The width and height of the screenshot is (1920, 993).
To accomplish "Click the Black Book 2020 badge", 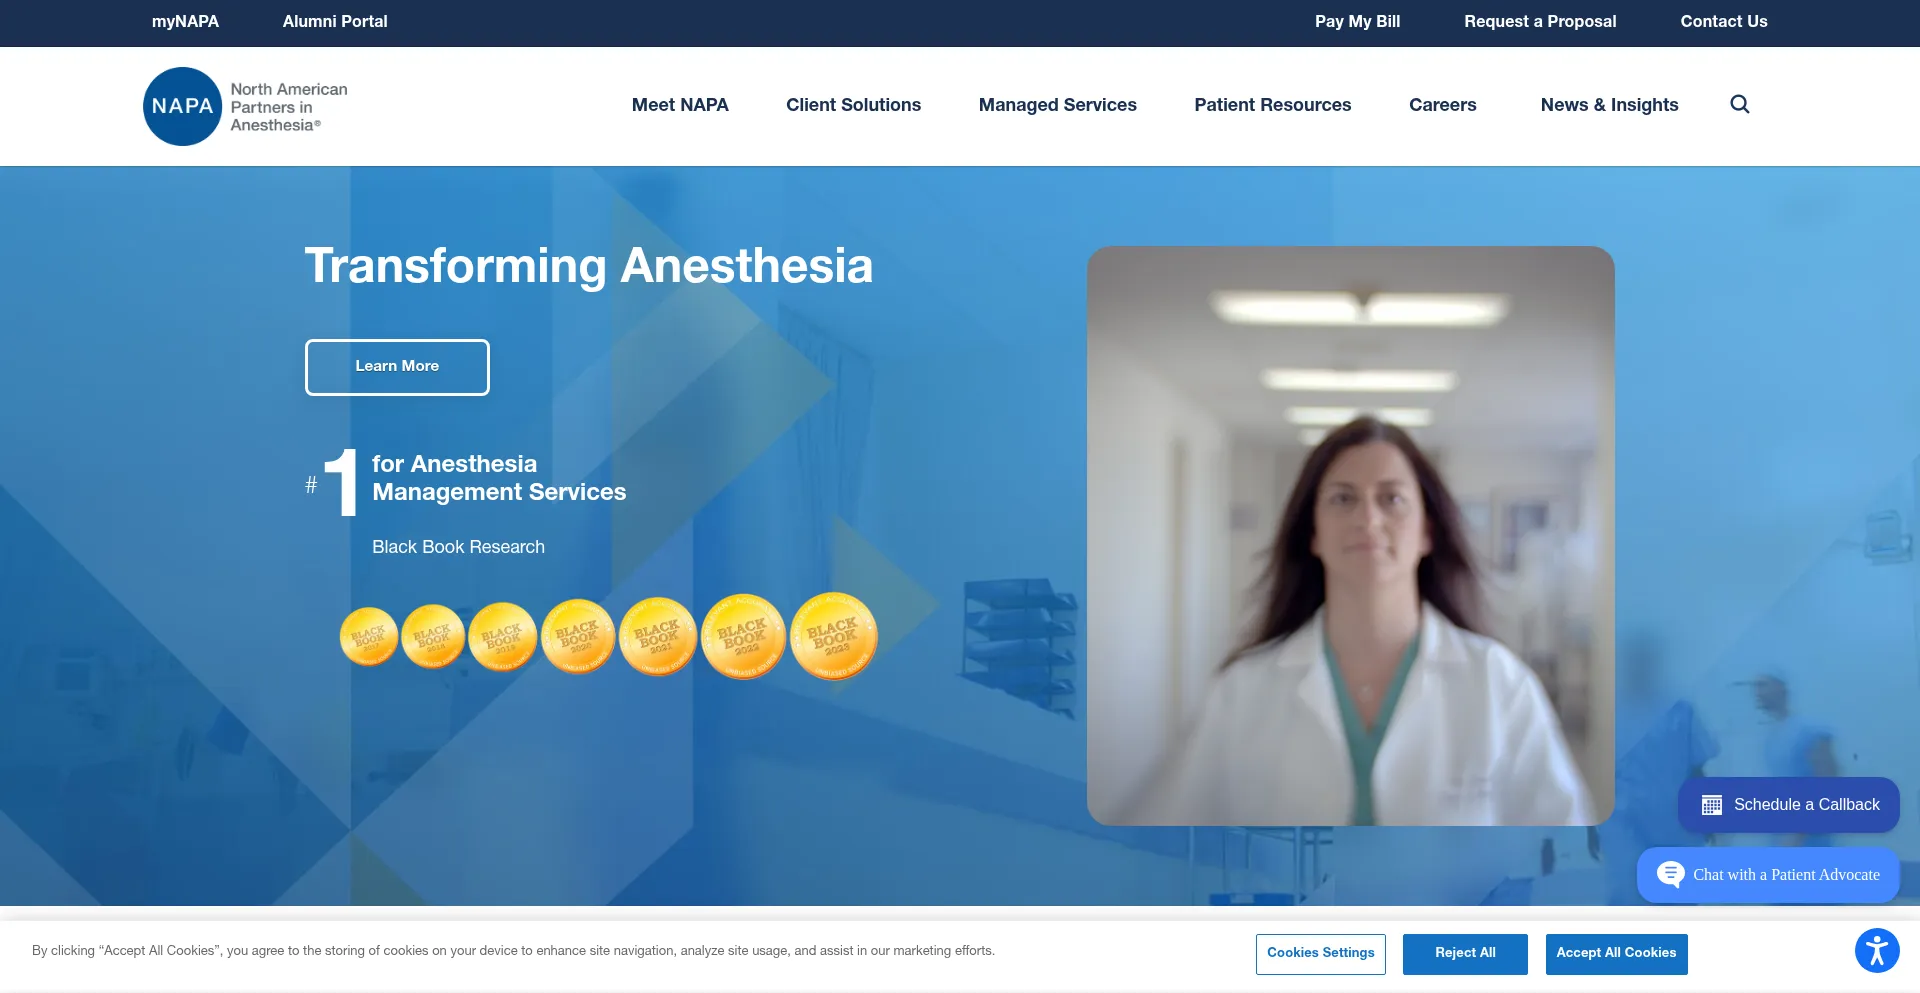I will tap(578, 636).
